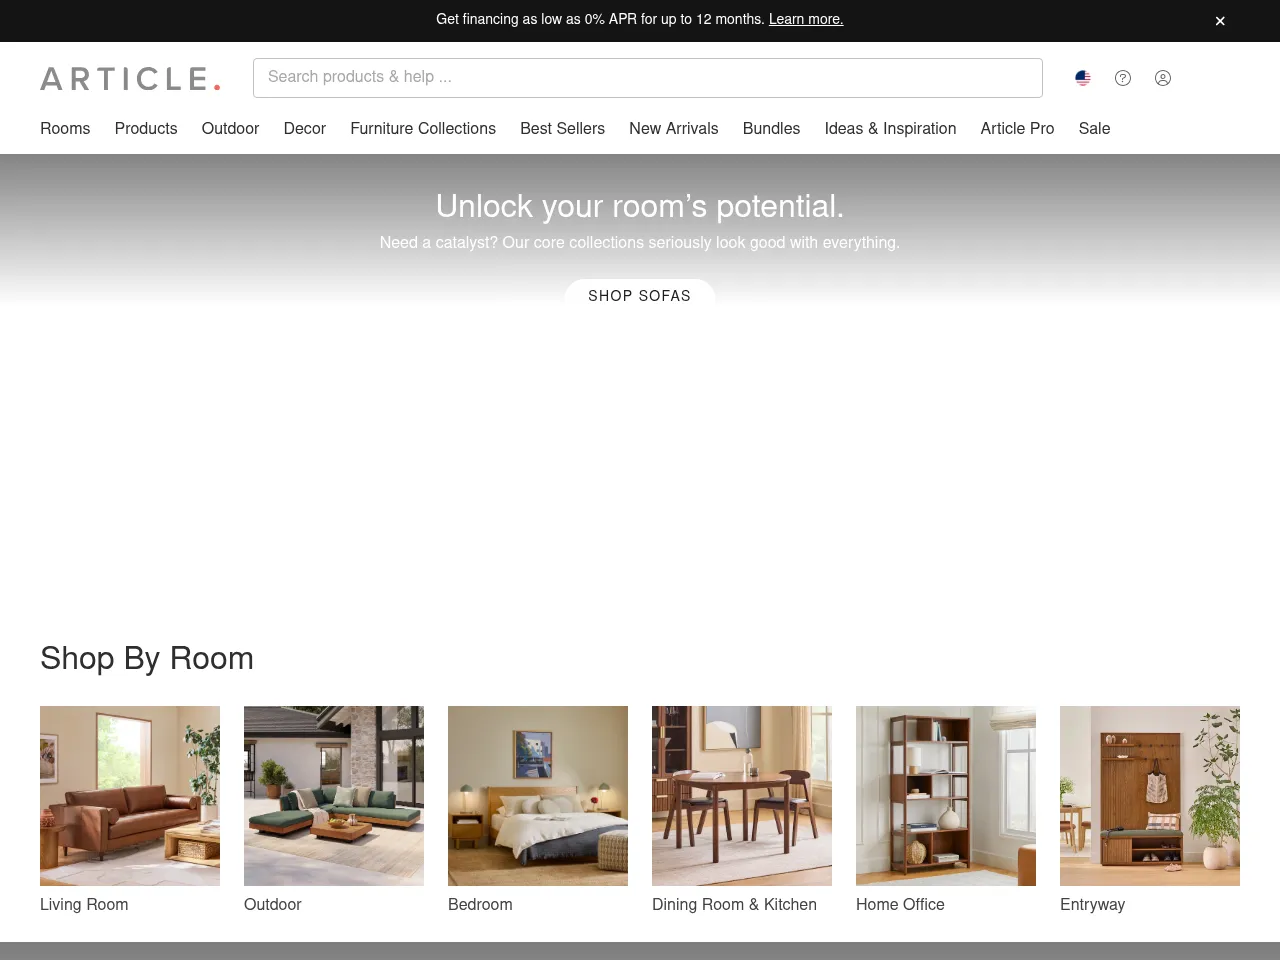Click the SHOP SOFAS button
1280x960 pixels.
(640, 296)
